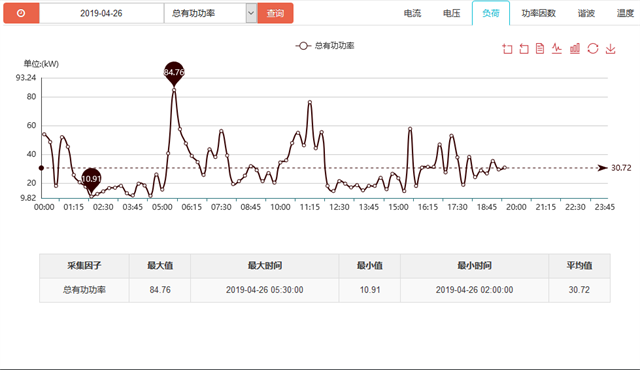Click cell 2019-04-26 05:30:00
Image resolution: width=640 pixels, height=370 pixels.
(x=264, y=290)
